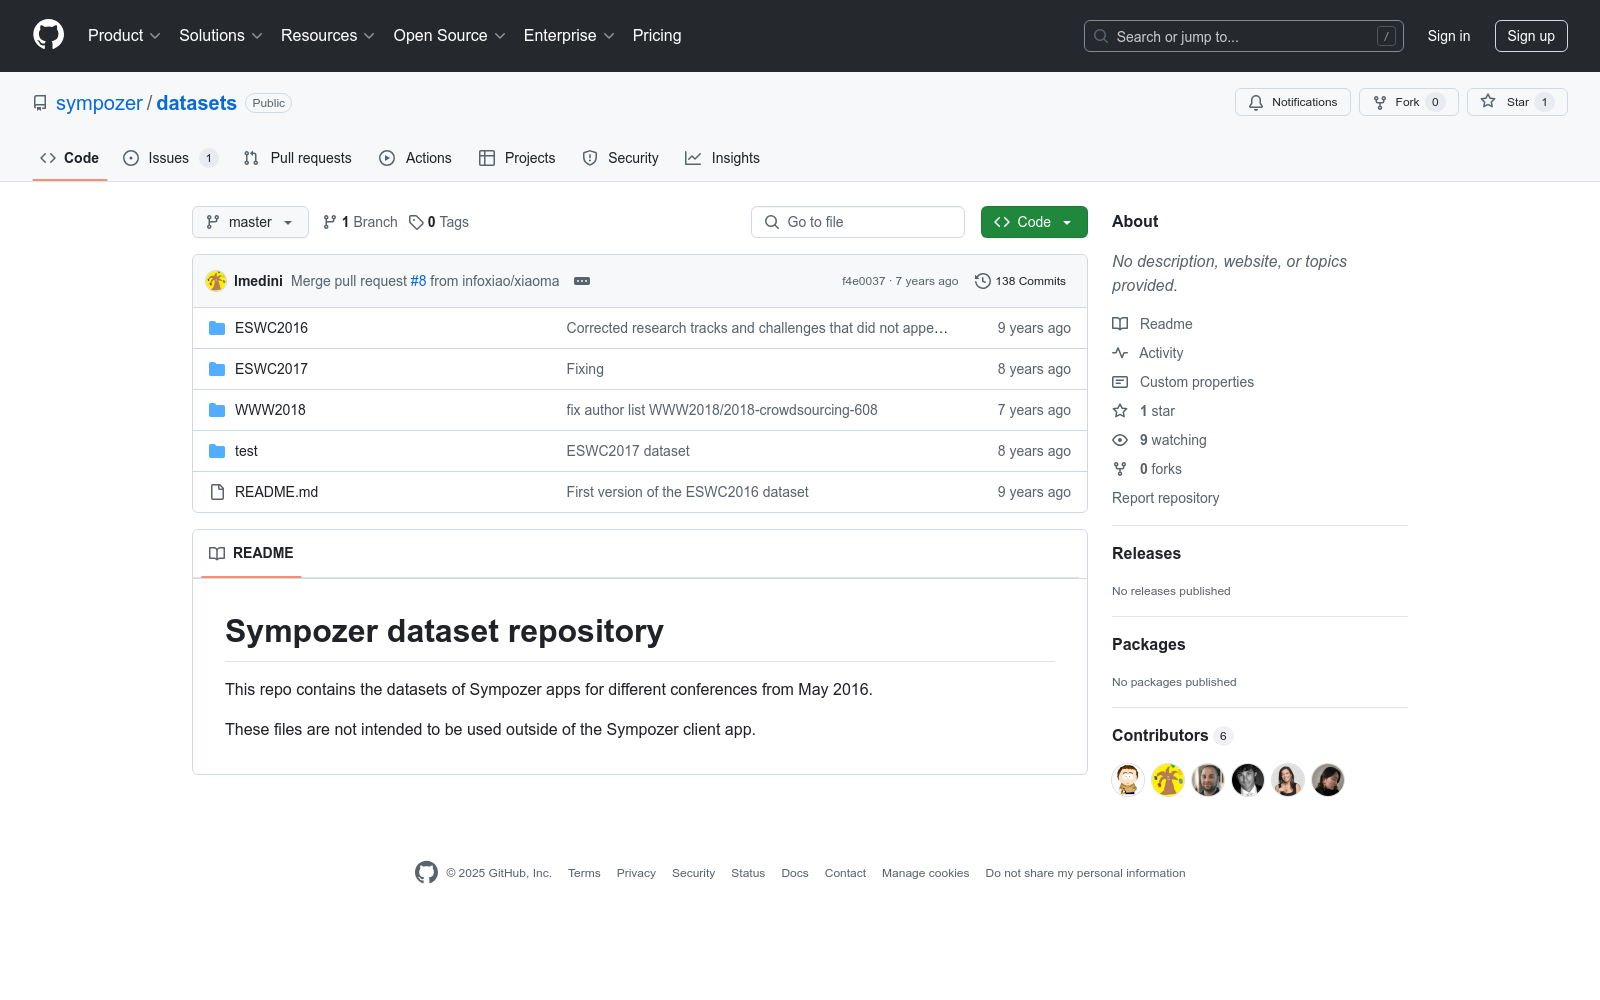Click Do not share my personal information

1085,873
